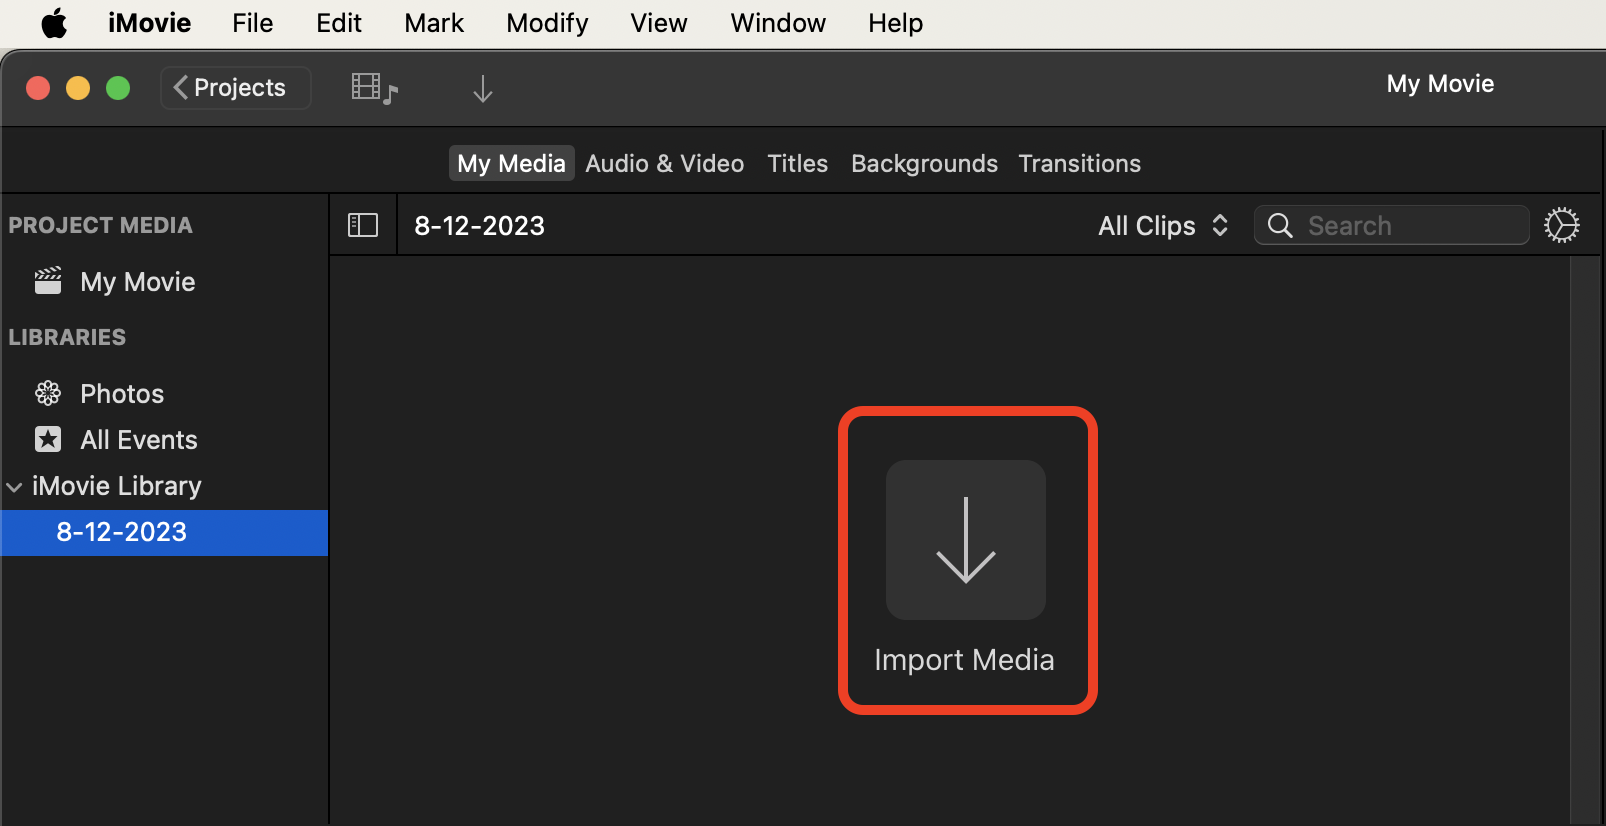Click the media browser film-and-music icon

coord(375,88)
